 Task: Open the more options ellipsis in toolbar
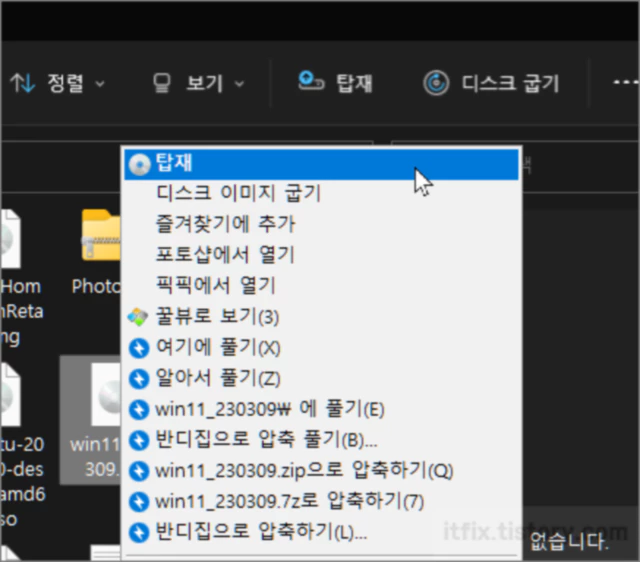[x=626, y=82]
